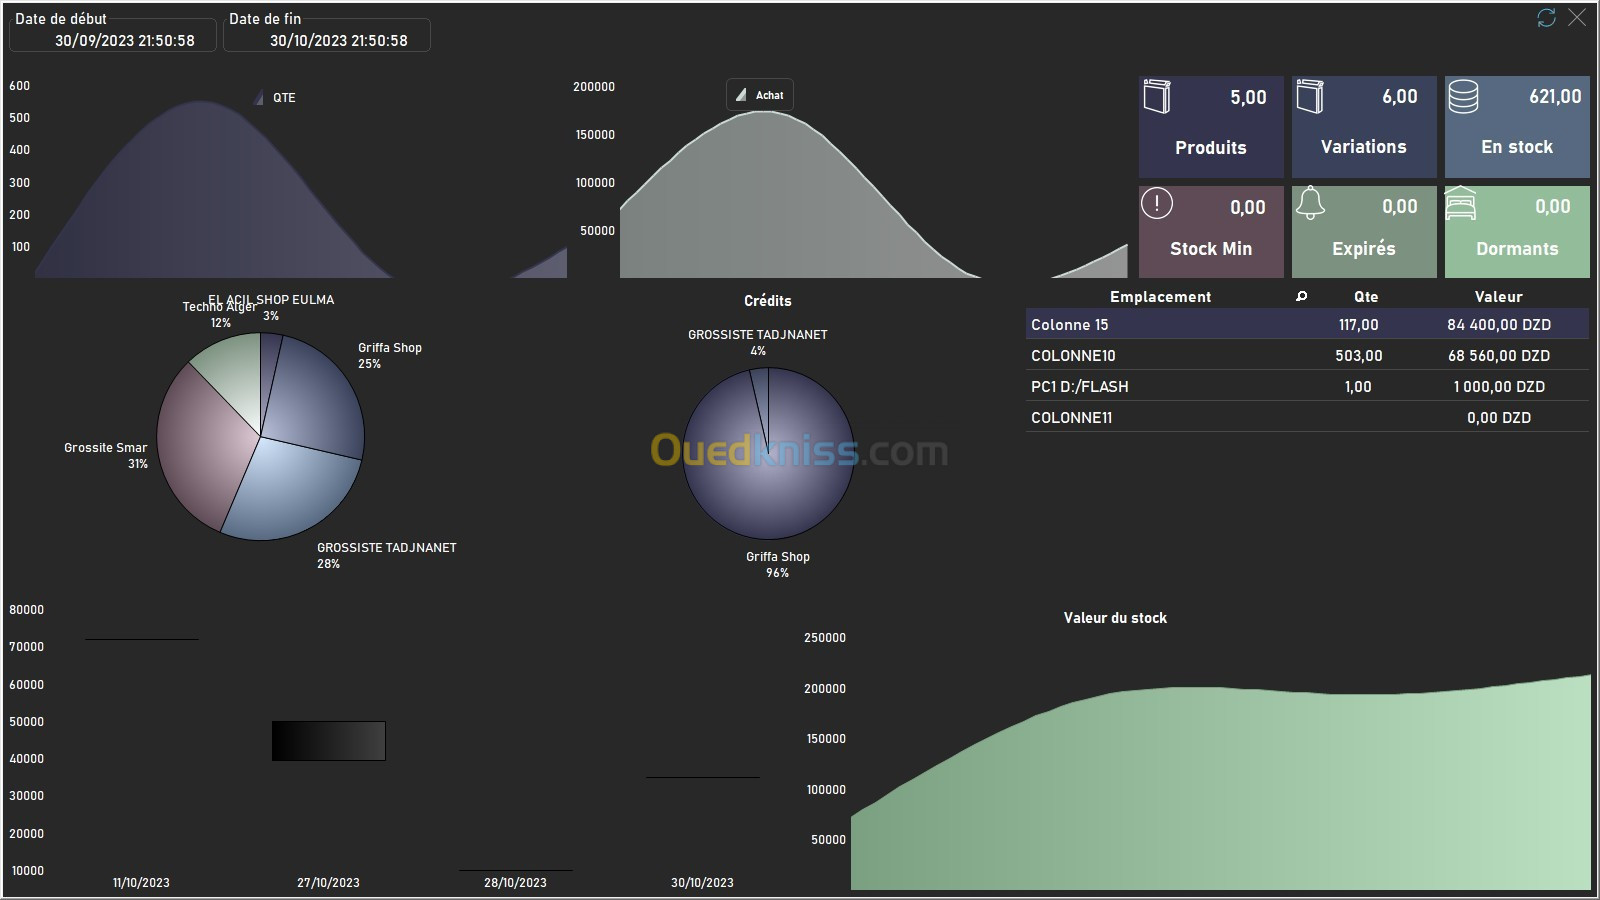Click the 27/10/2023 candlestick bar

pyautogui.click(x=329, y=741)
